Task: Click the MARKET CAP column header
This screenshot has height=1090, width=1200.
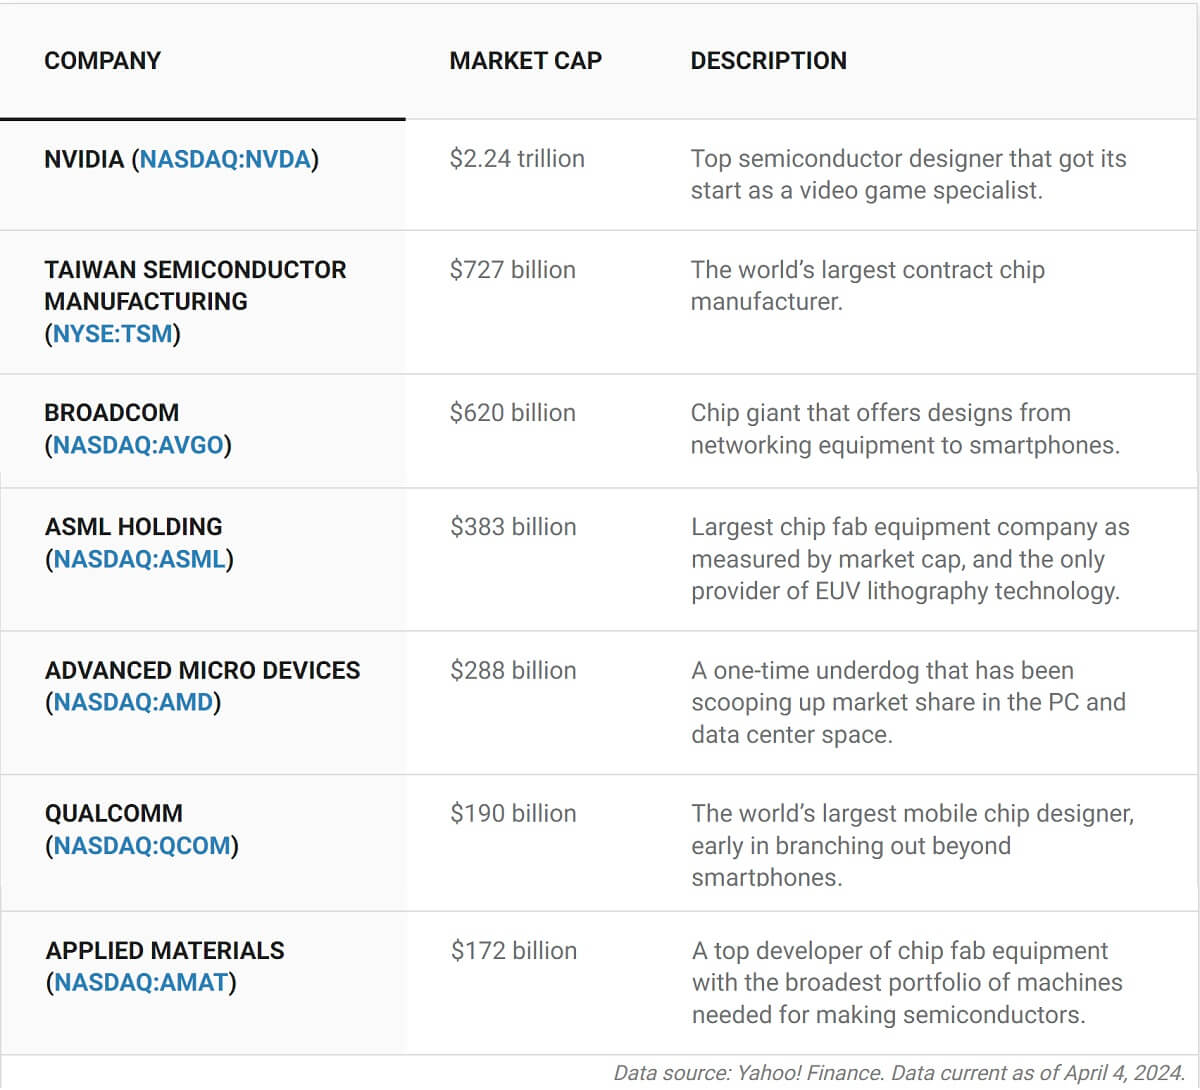Action: click(x=525, y=61)
